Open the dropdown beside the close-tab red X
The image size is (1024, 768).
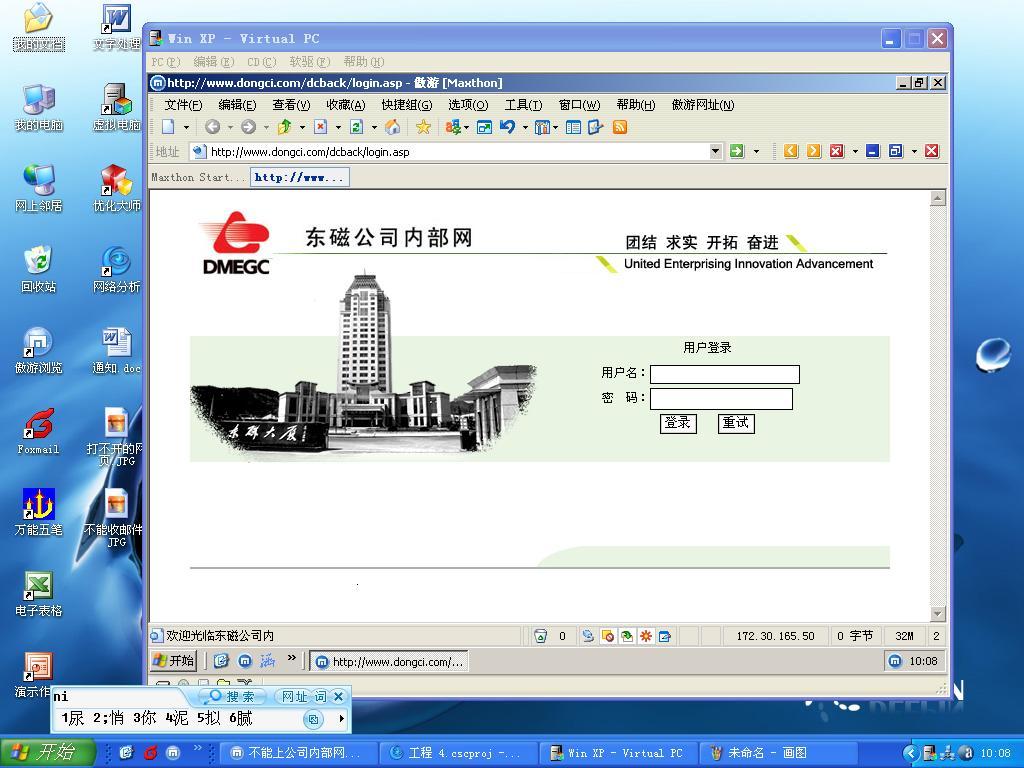855,152
